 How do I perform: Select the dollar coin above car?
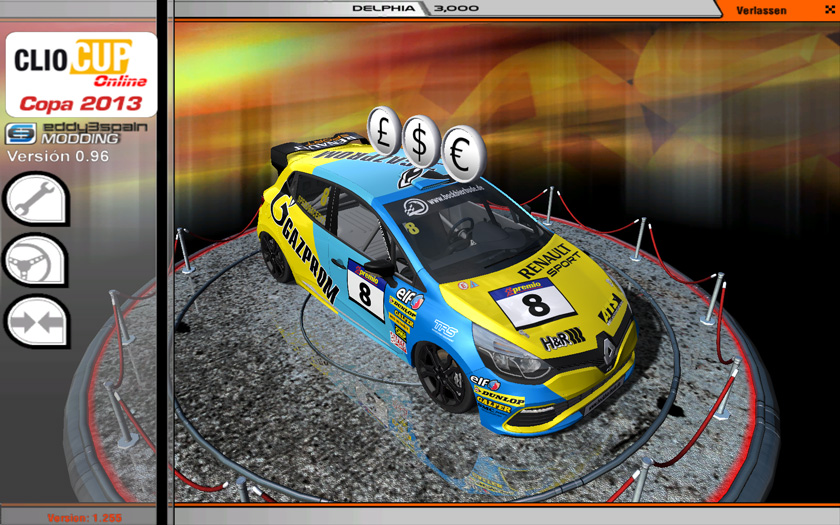pos(422,141)
